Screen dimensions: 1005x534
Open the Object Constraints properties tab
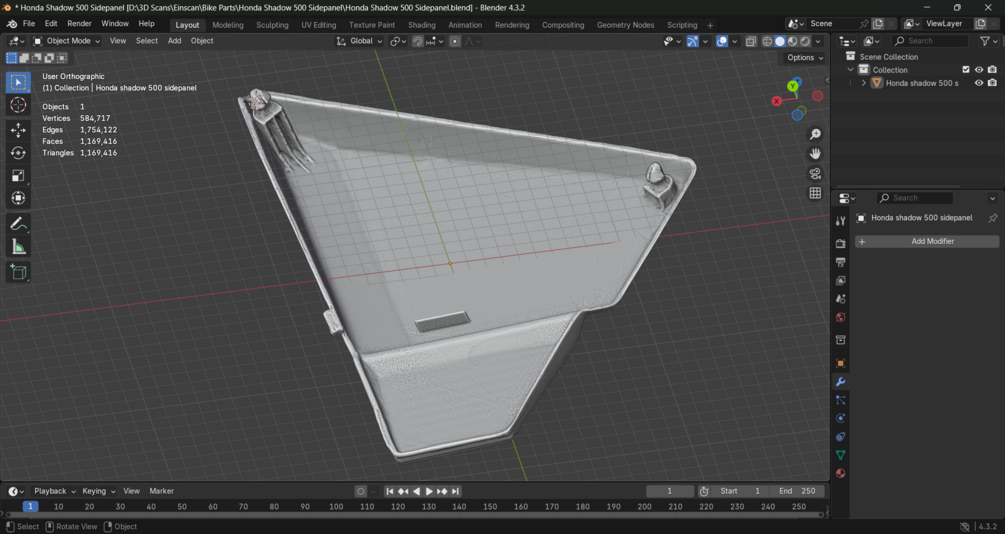[x=840, y=437]
